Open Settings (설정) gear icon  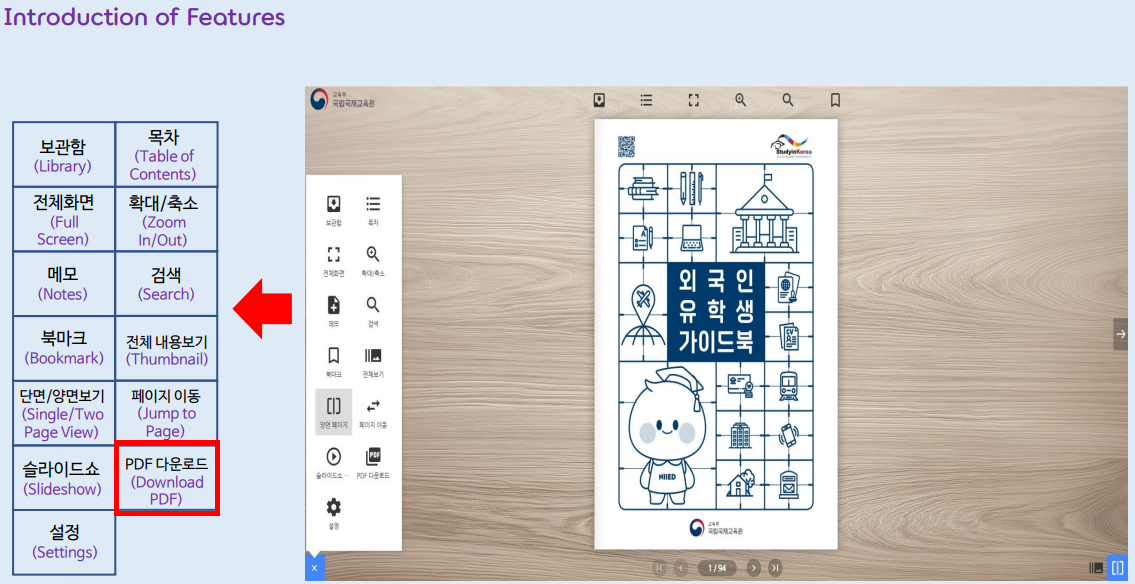[334, 508]
